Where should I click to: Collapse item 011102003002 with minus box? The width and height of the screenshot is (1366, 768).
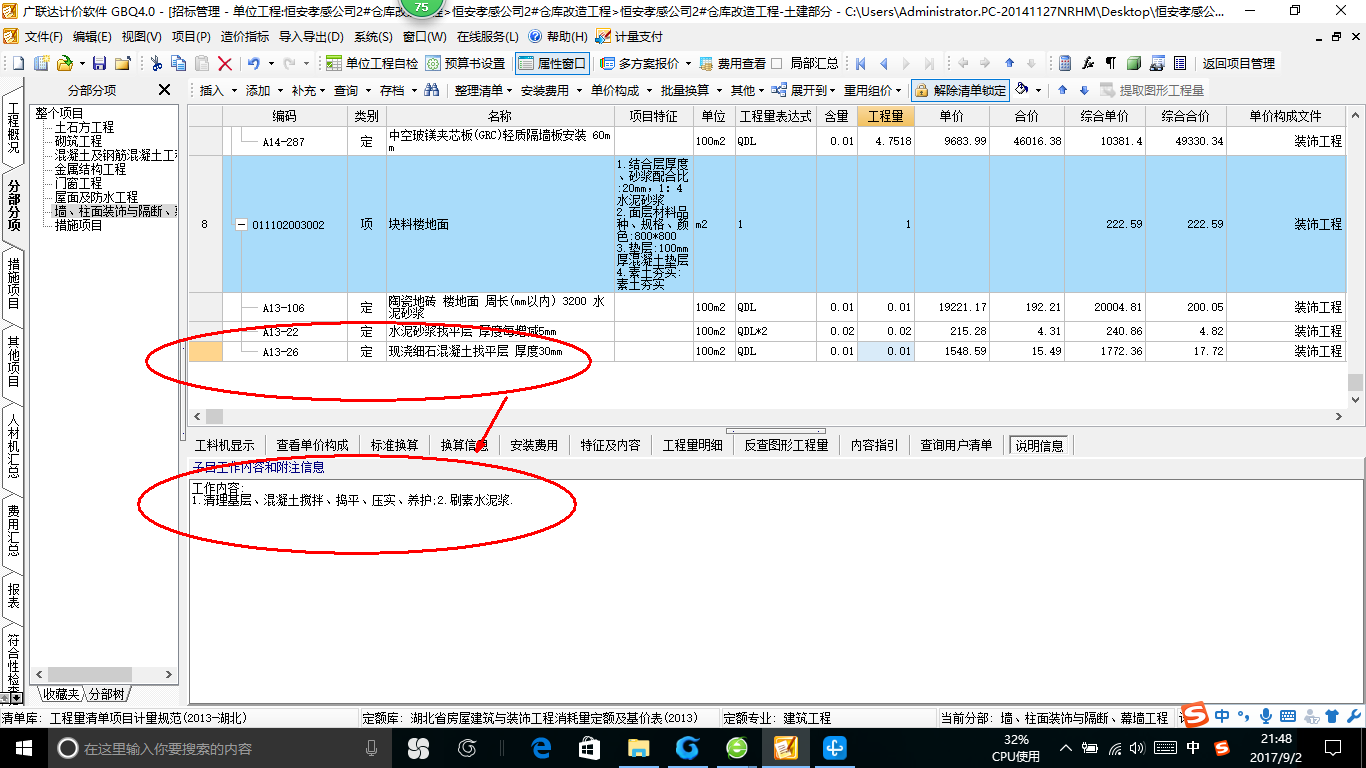point(240,225)
